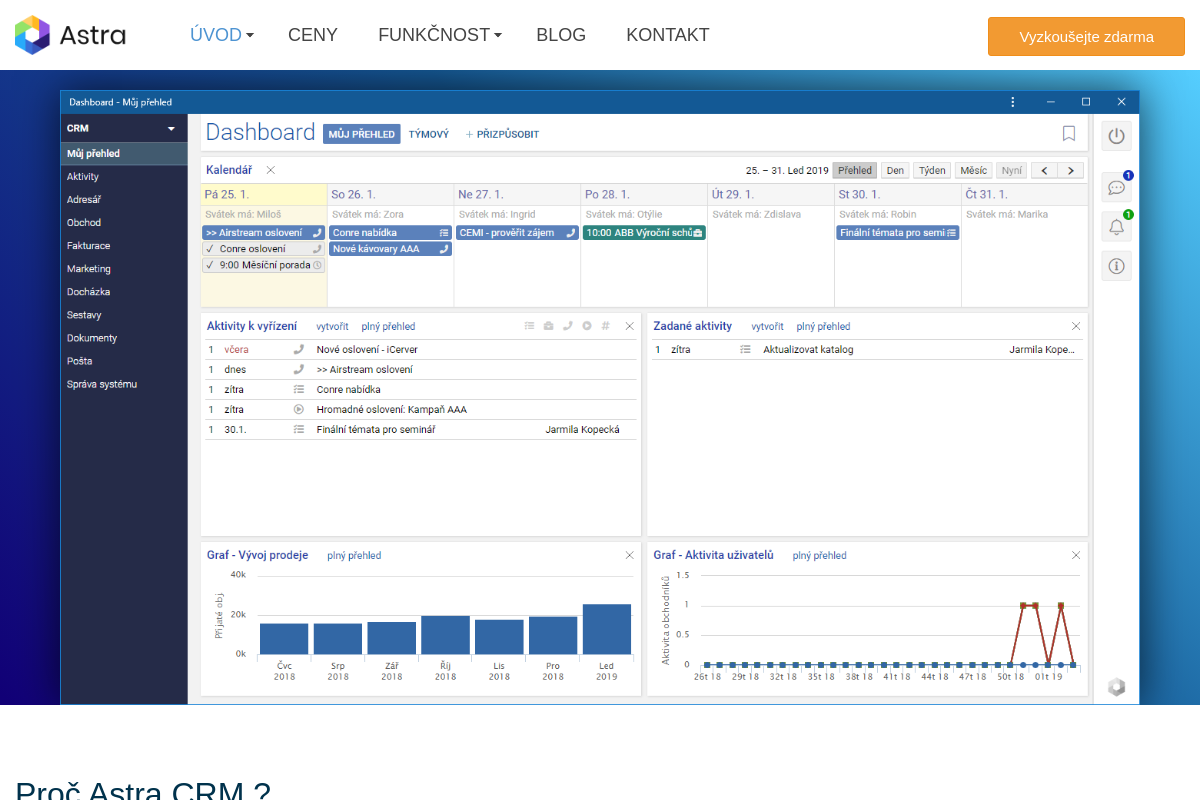
Task: Switch calendar to Měsíc view
Action: pyautogui.click(x=973, y=170)
